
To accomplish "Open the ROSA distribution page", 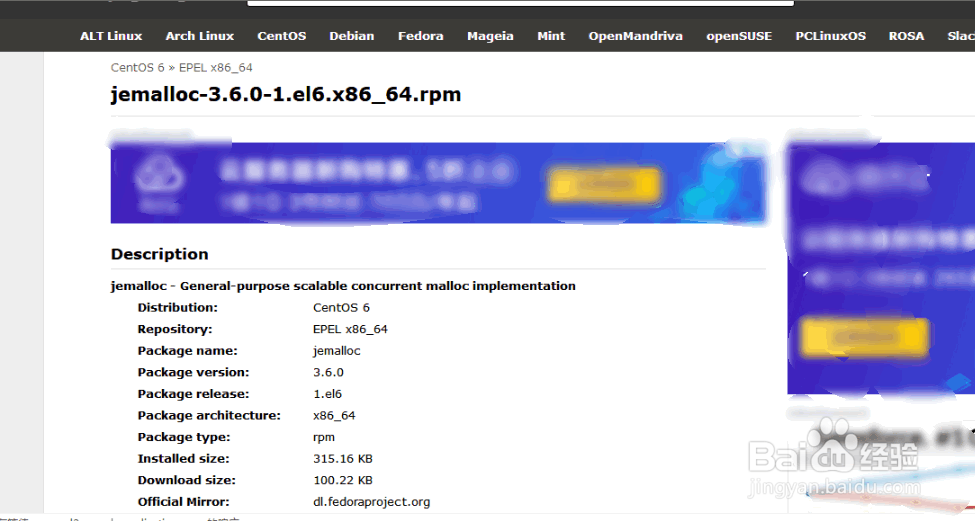I will click(906, 36).
